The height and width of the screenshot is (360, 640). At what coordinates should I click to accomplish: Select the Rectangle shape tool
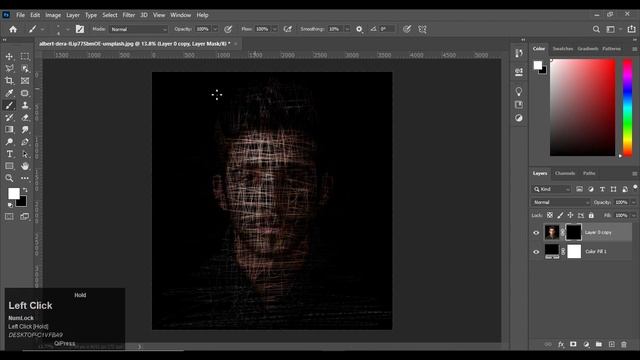9,166
